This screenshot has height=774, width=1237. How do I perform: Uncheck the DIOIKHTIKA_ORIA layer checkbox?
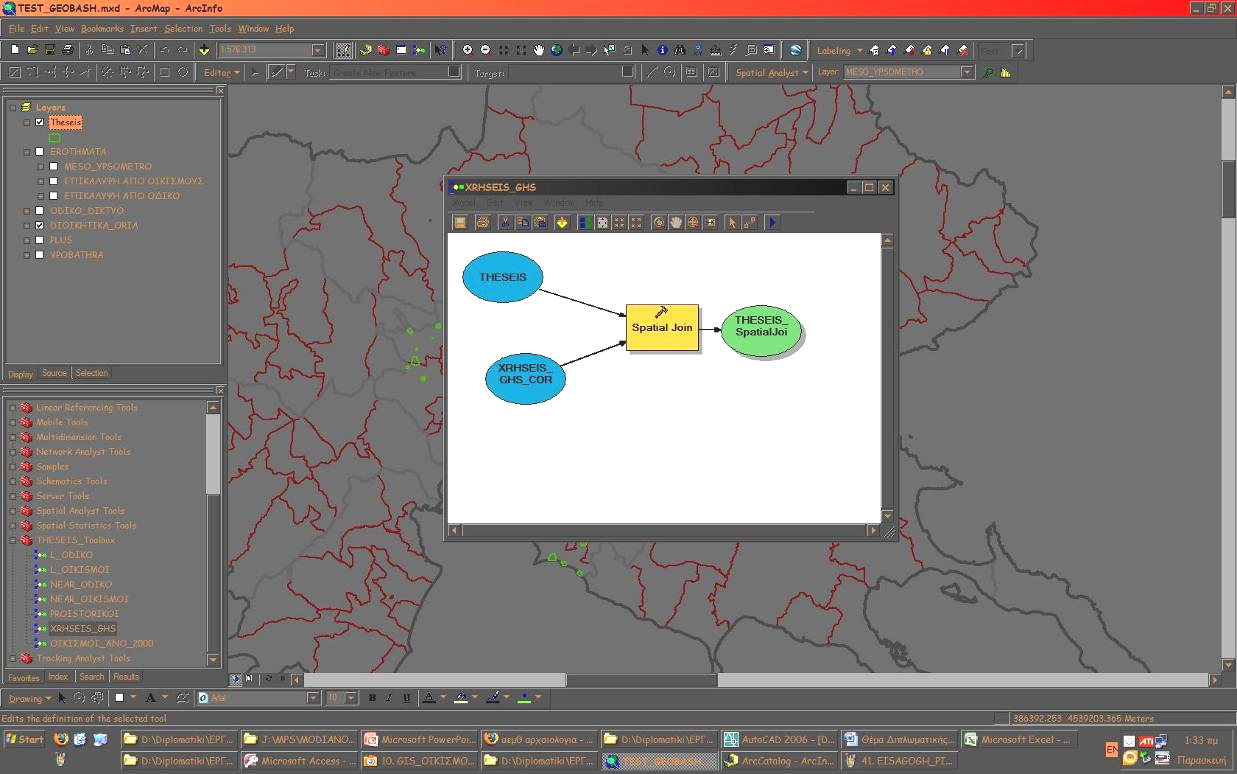[39, 226]
